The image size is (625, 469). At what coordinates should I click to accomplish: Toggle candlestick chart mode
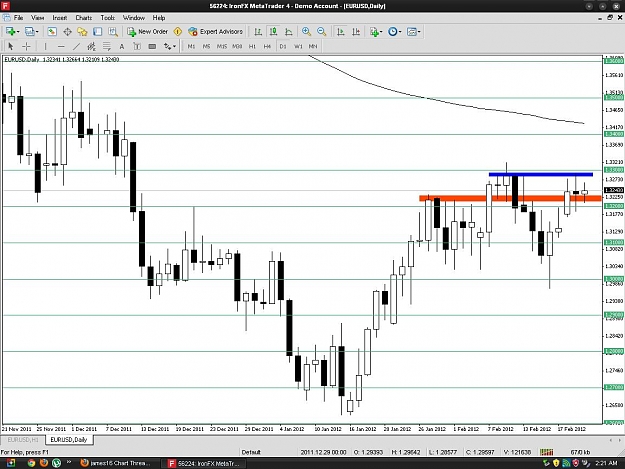[x=273, y=31]
